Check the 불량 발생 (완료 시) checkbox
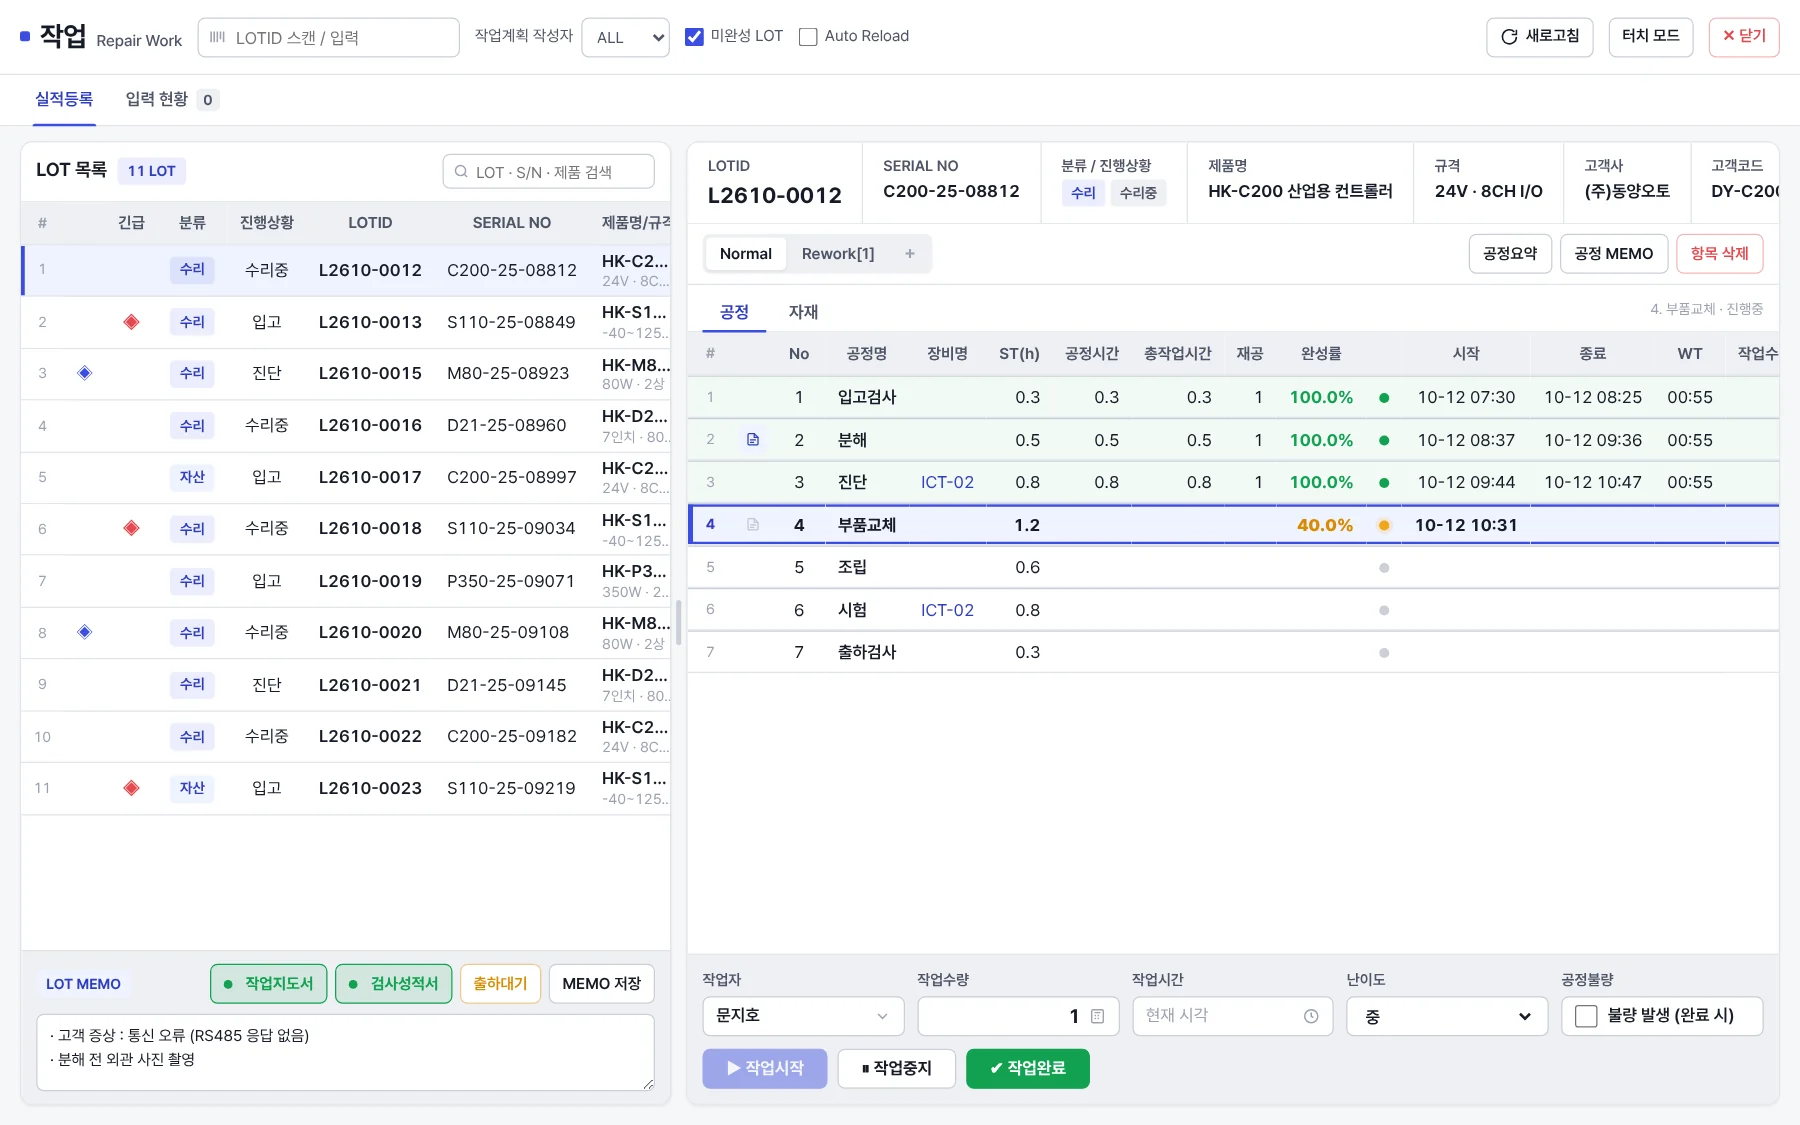Image resolution: width=1800 pixels, height=1125 pixels. tap(1586, 1016)
